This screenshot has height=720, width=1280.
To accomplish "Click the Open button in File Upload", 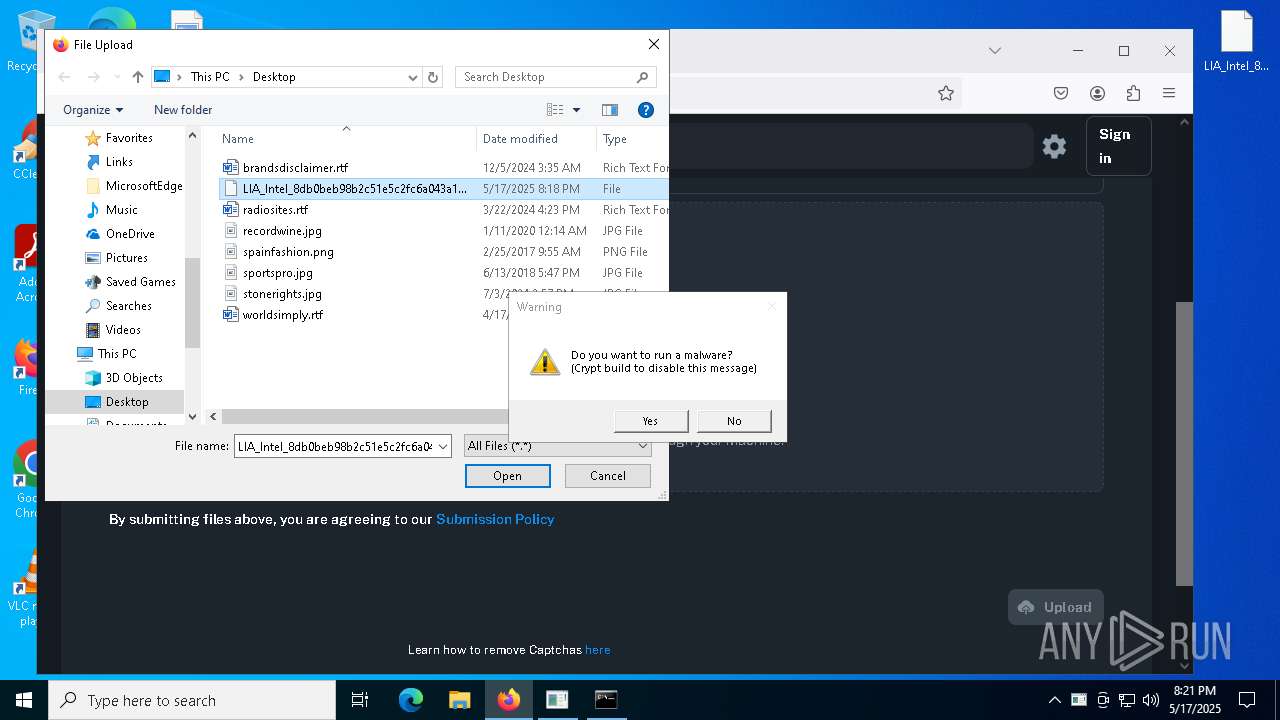I will point(507,476).
